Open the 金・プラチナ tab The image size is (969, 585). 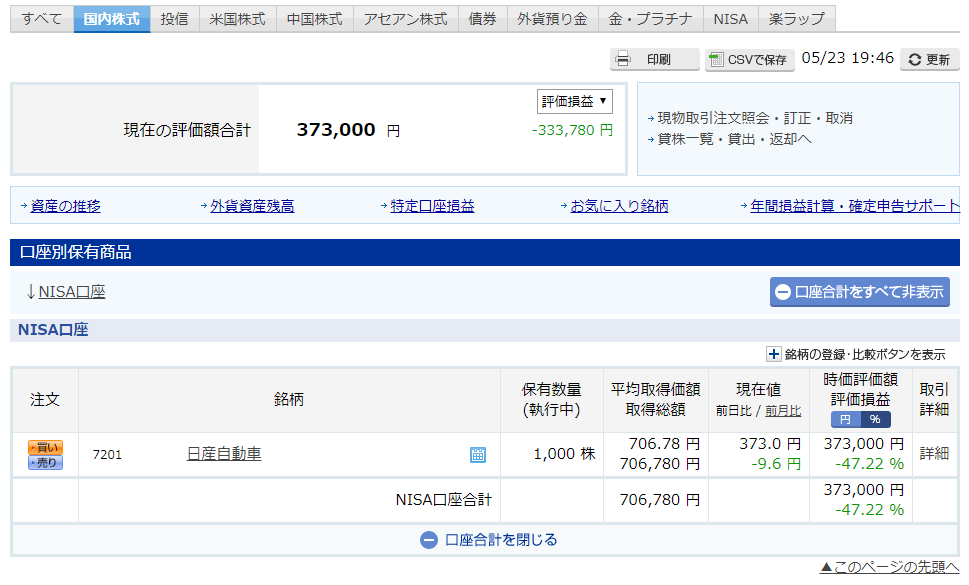pyautogui.click(x=650, y=19)
